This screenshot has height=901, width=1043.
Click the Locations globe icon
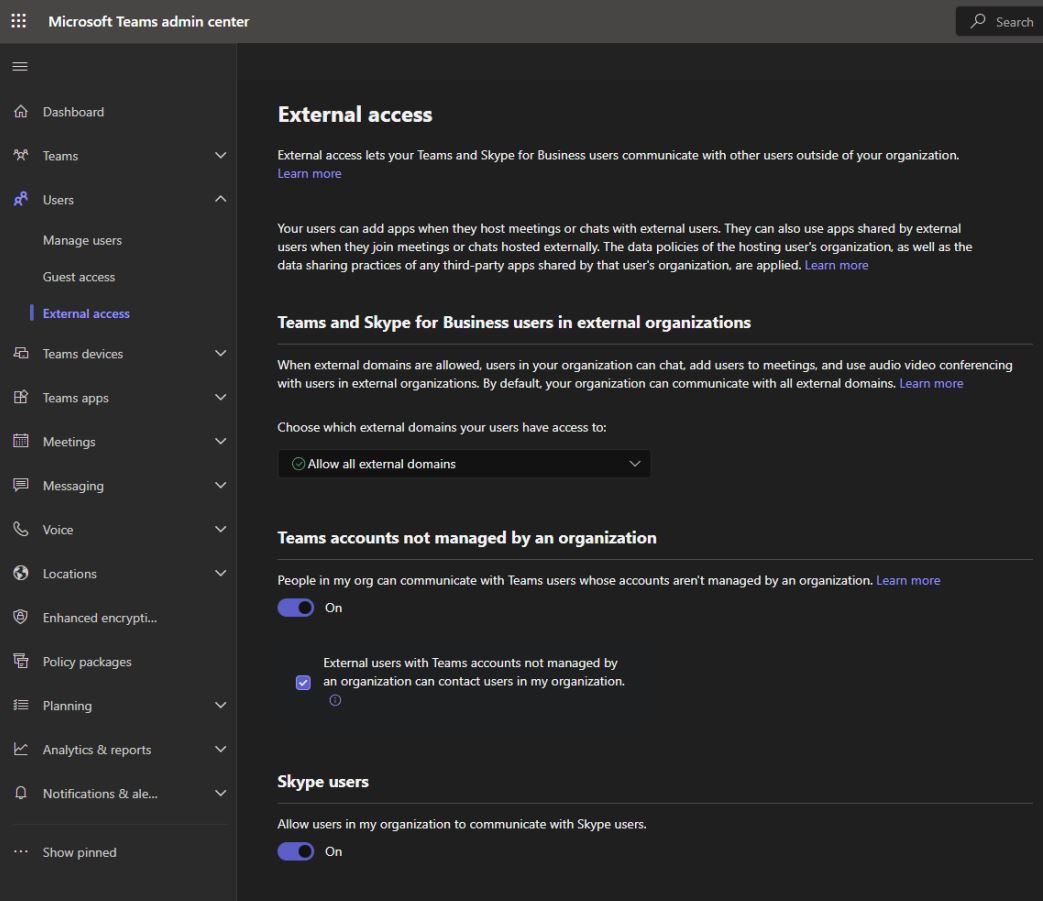click(21, 573)
